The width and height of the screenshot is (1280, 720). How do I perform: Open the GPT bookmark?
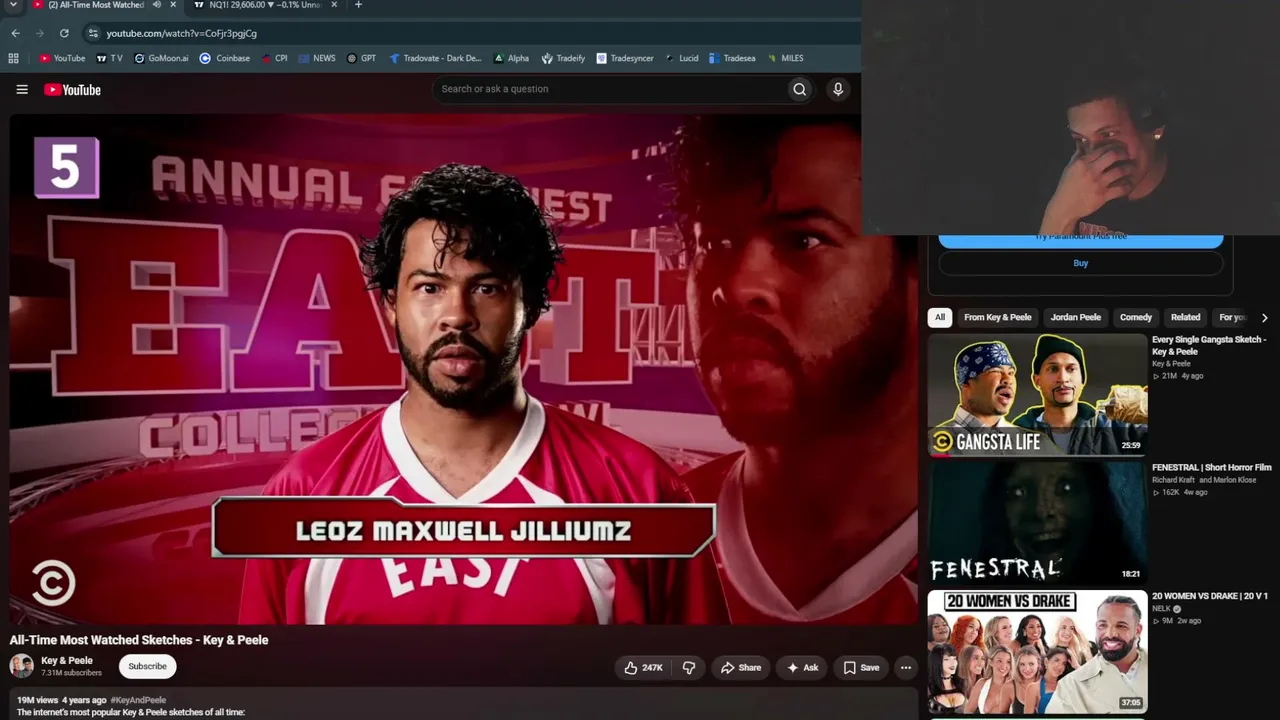pyautogui.click(x=361, y=58)
